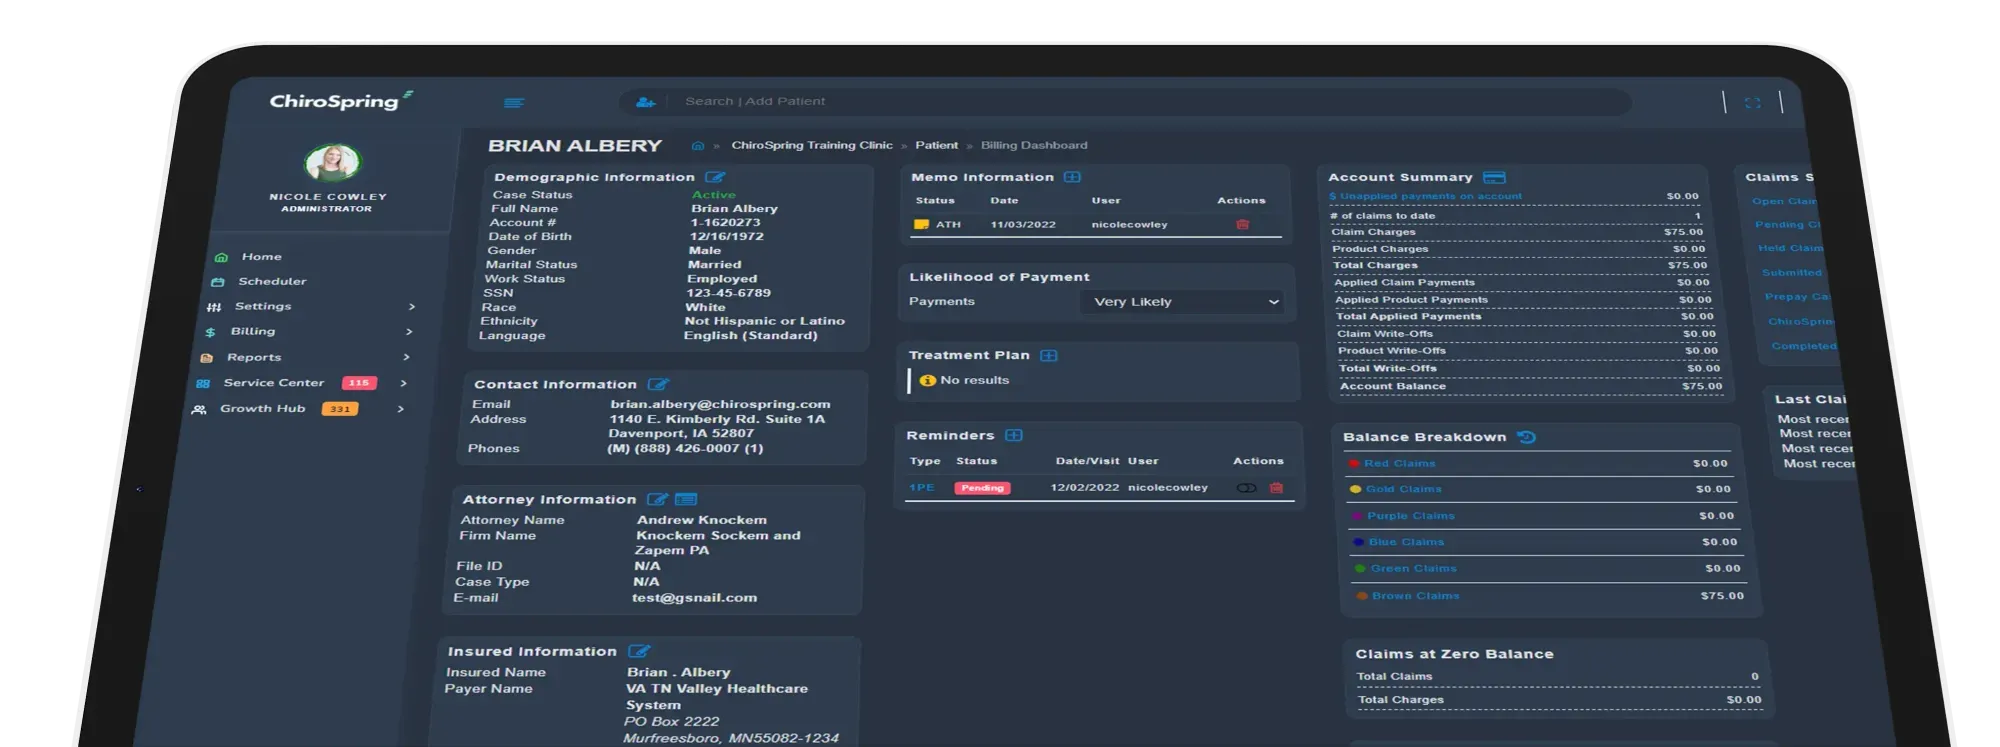Click the Balance Breakdown refresh icon
The image size is (2000, 747).
[1526, 437]
